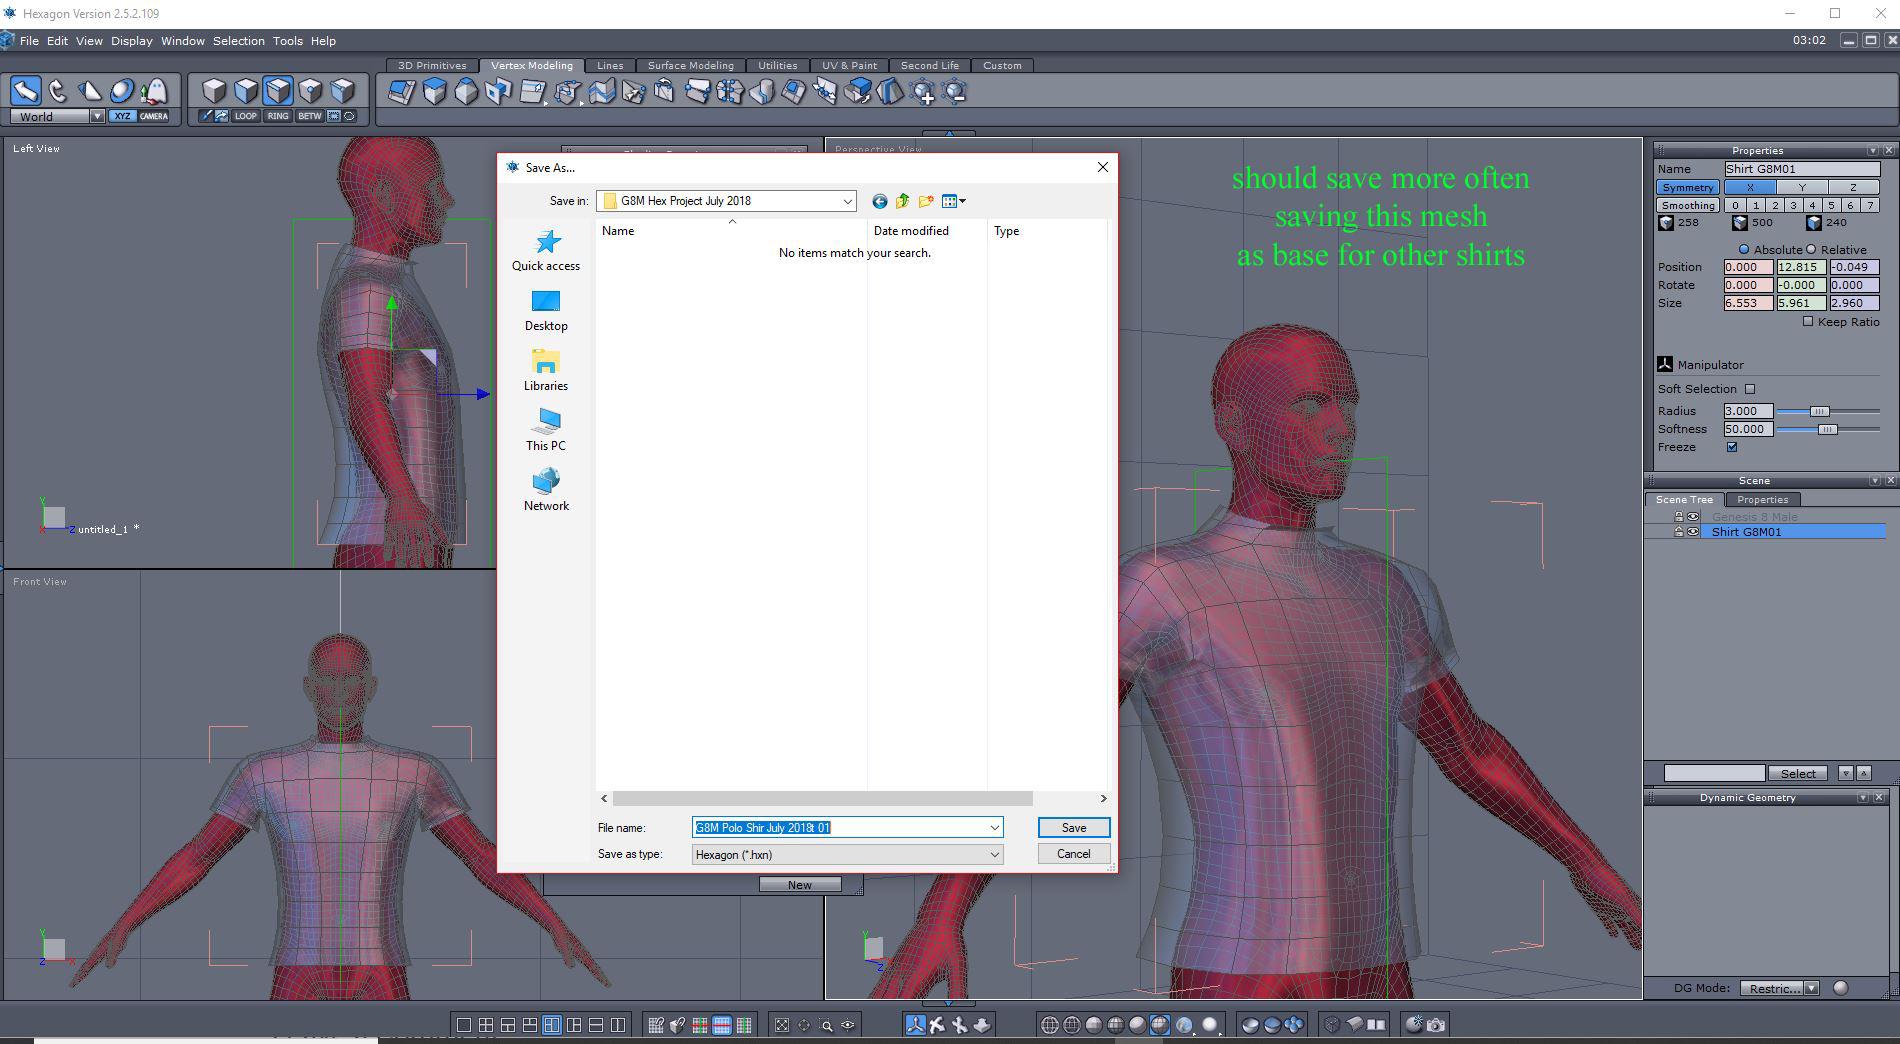Switch to object selection mode cube

[214, 91]
